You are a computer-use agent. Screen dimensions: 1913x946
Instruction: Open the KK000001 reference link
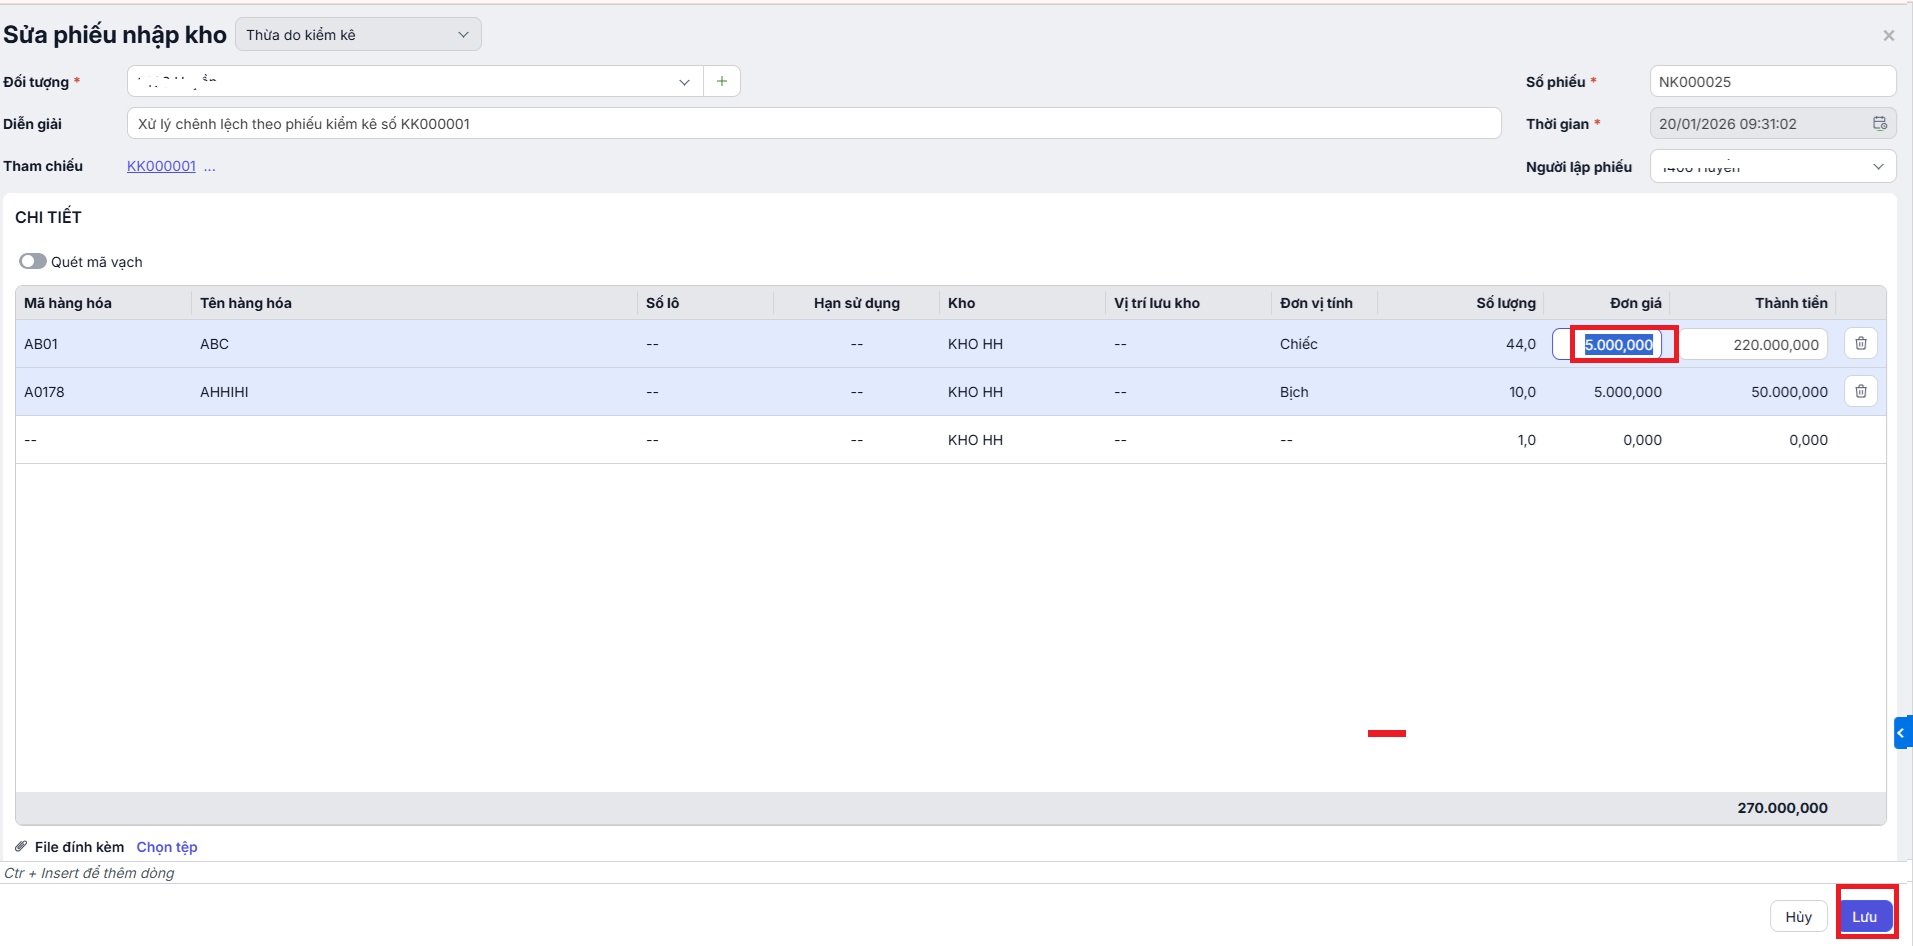[x=161, y=167]
